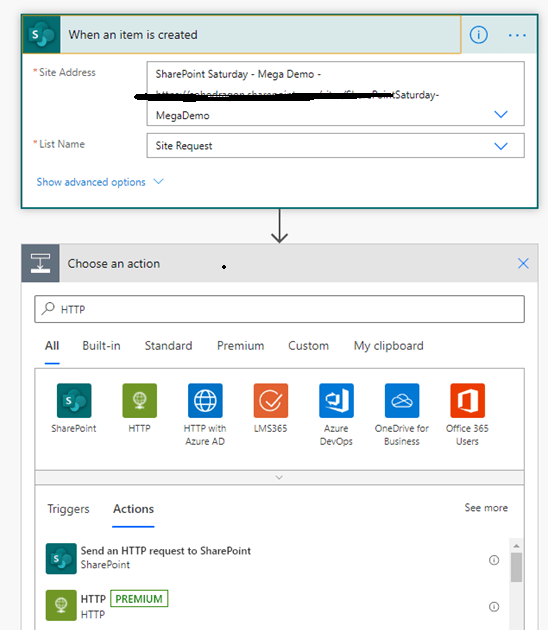Choose the HTTP with Azure AD connector

pyautogui.click(x=205, y=401)
